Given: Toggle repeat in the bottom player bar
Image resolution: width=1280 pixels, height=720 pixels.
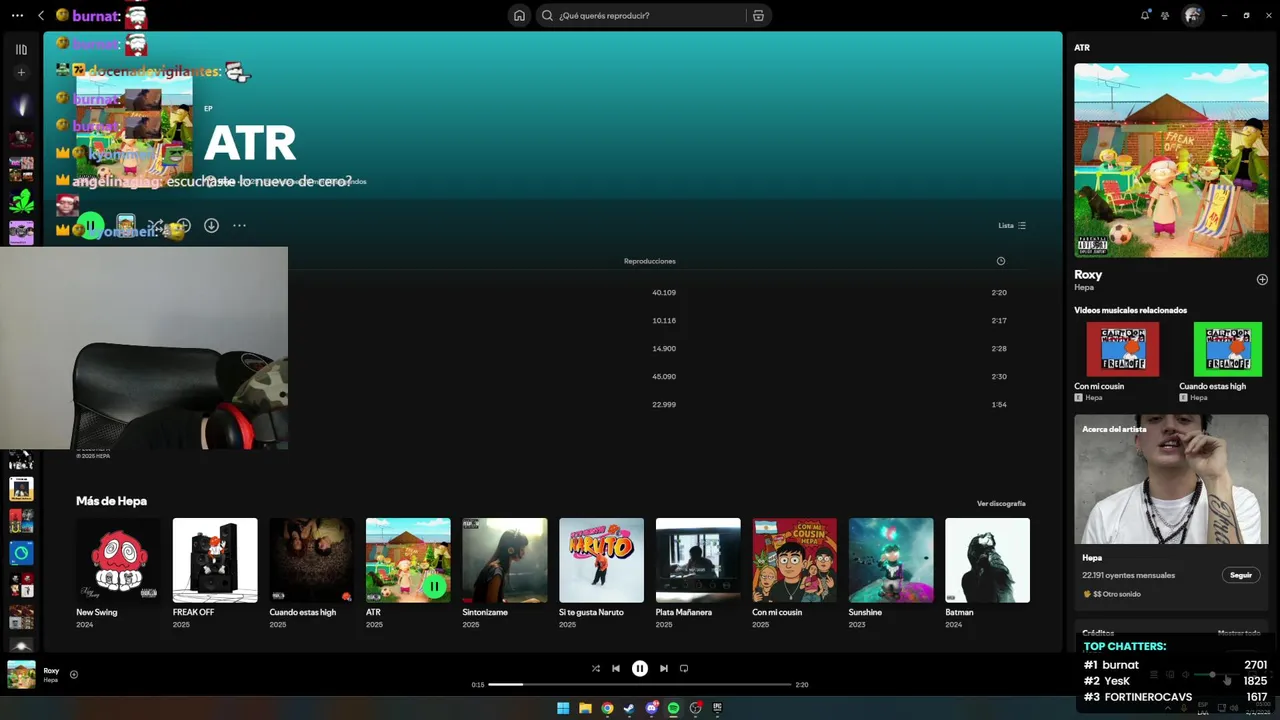Looking at the screenshot, I should pos(684,668).
